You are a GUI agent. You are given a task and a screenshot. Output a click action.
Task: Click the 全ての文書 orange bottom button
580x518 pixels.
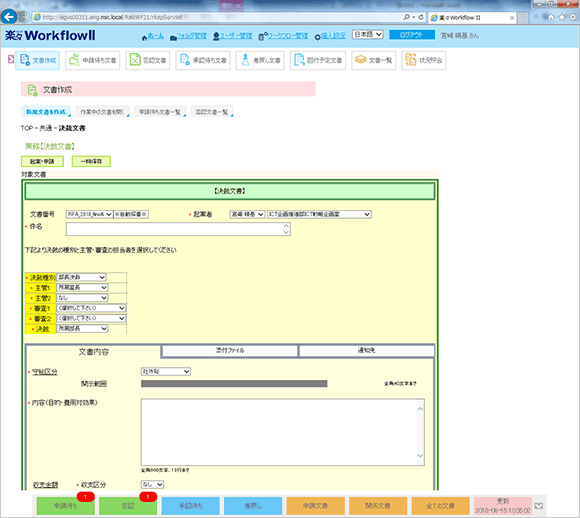[x=440, y=506]
